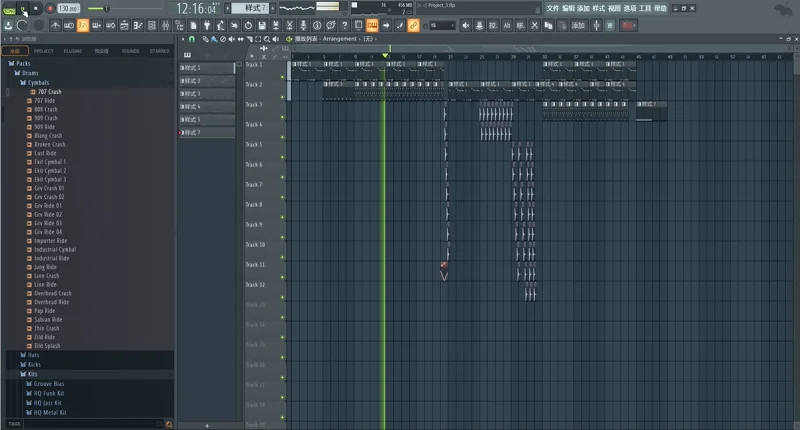Viewport: 800px width, 430px height.
Task: Click the magnet snap icon in playlist
Action: [x=192, y=39]
